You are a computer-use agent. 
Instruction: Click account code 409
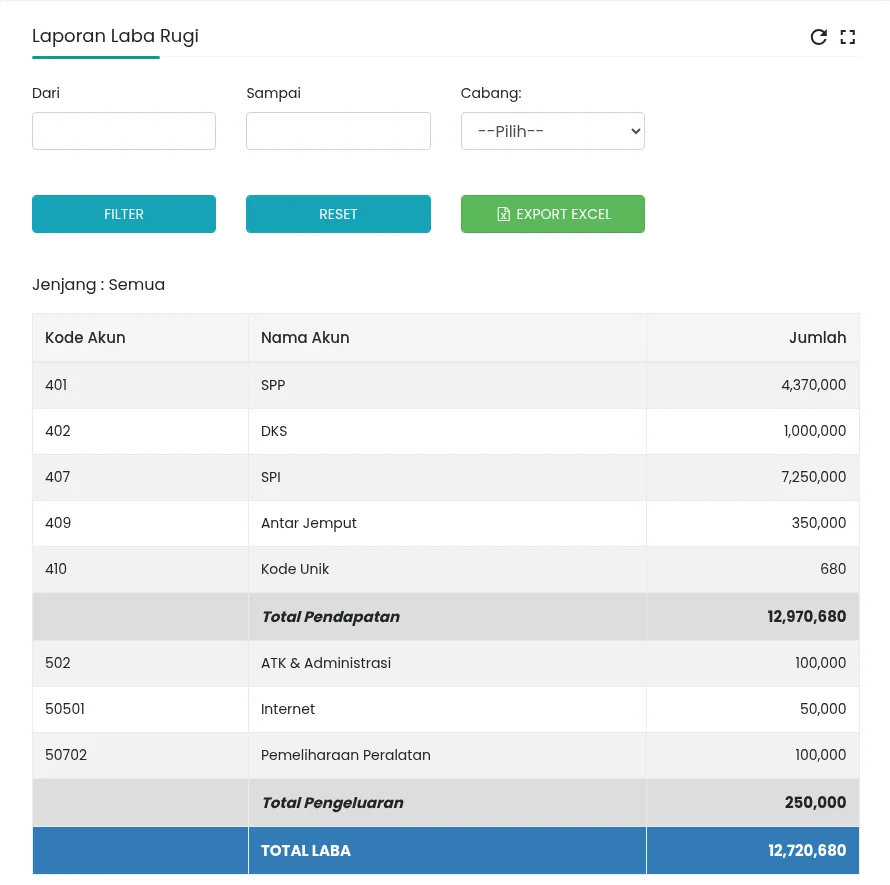pyautogui.click(x=58, y=523)
